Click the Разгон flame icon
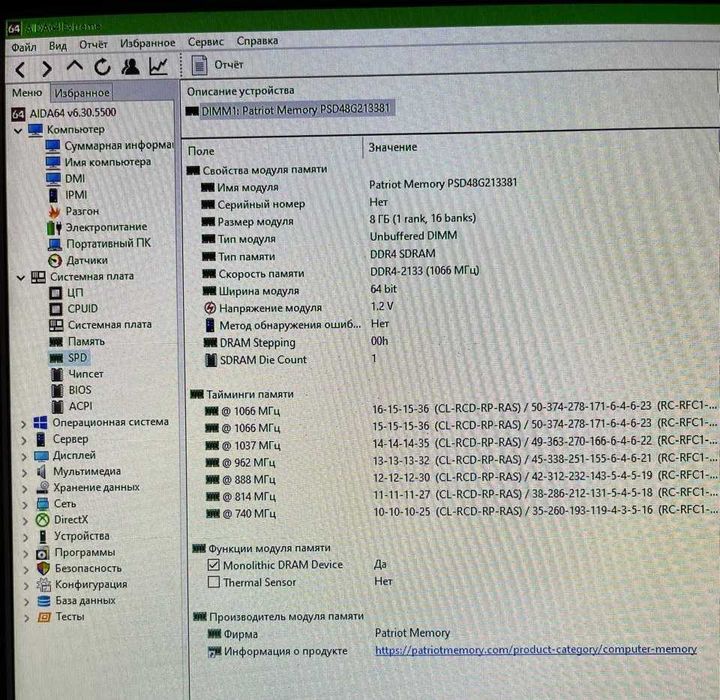The width and height of the screenshot is (720, 700). point(54,211)
